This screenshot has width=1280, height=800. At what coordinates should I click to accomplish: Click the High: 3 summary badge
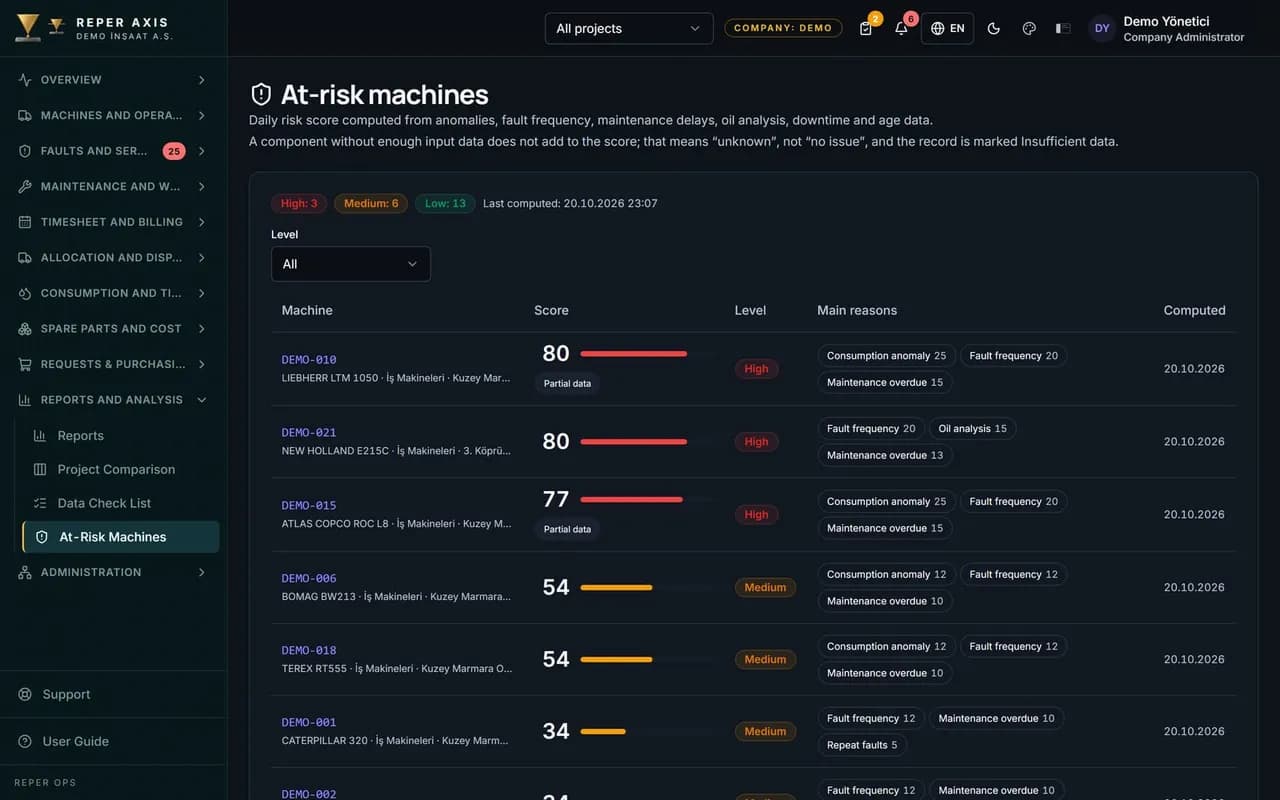coord(299,203)
